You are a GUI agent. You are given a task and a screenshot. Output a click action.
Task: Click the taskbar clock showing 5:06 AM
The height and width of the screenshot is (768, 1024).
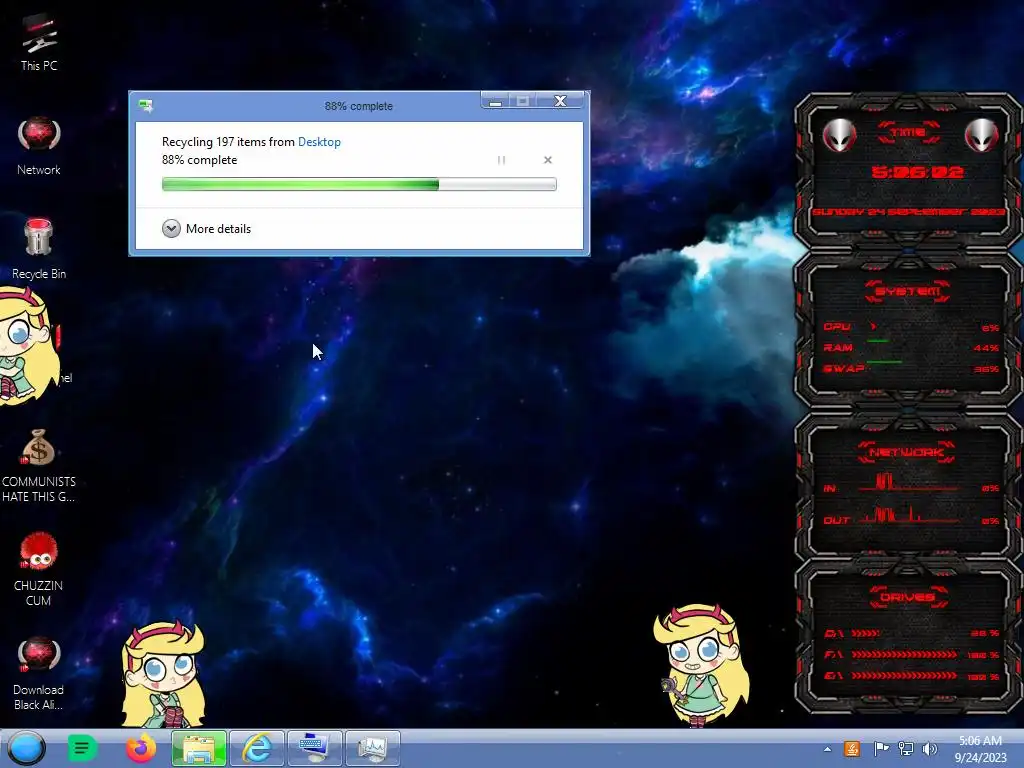pyautogui.click(x=980, y=749)
